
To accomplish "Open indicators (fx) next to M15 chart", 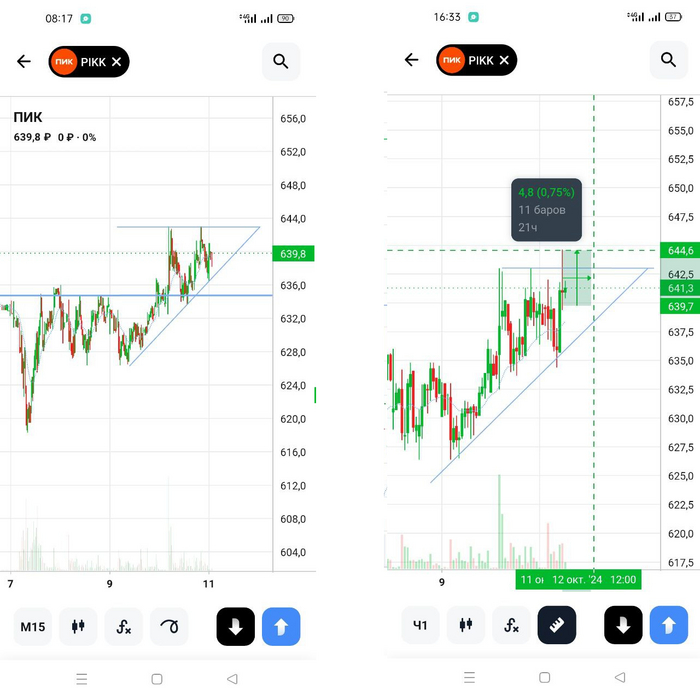I will click(124, 627).
